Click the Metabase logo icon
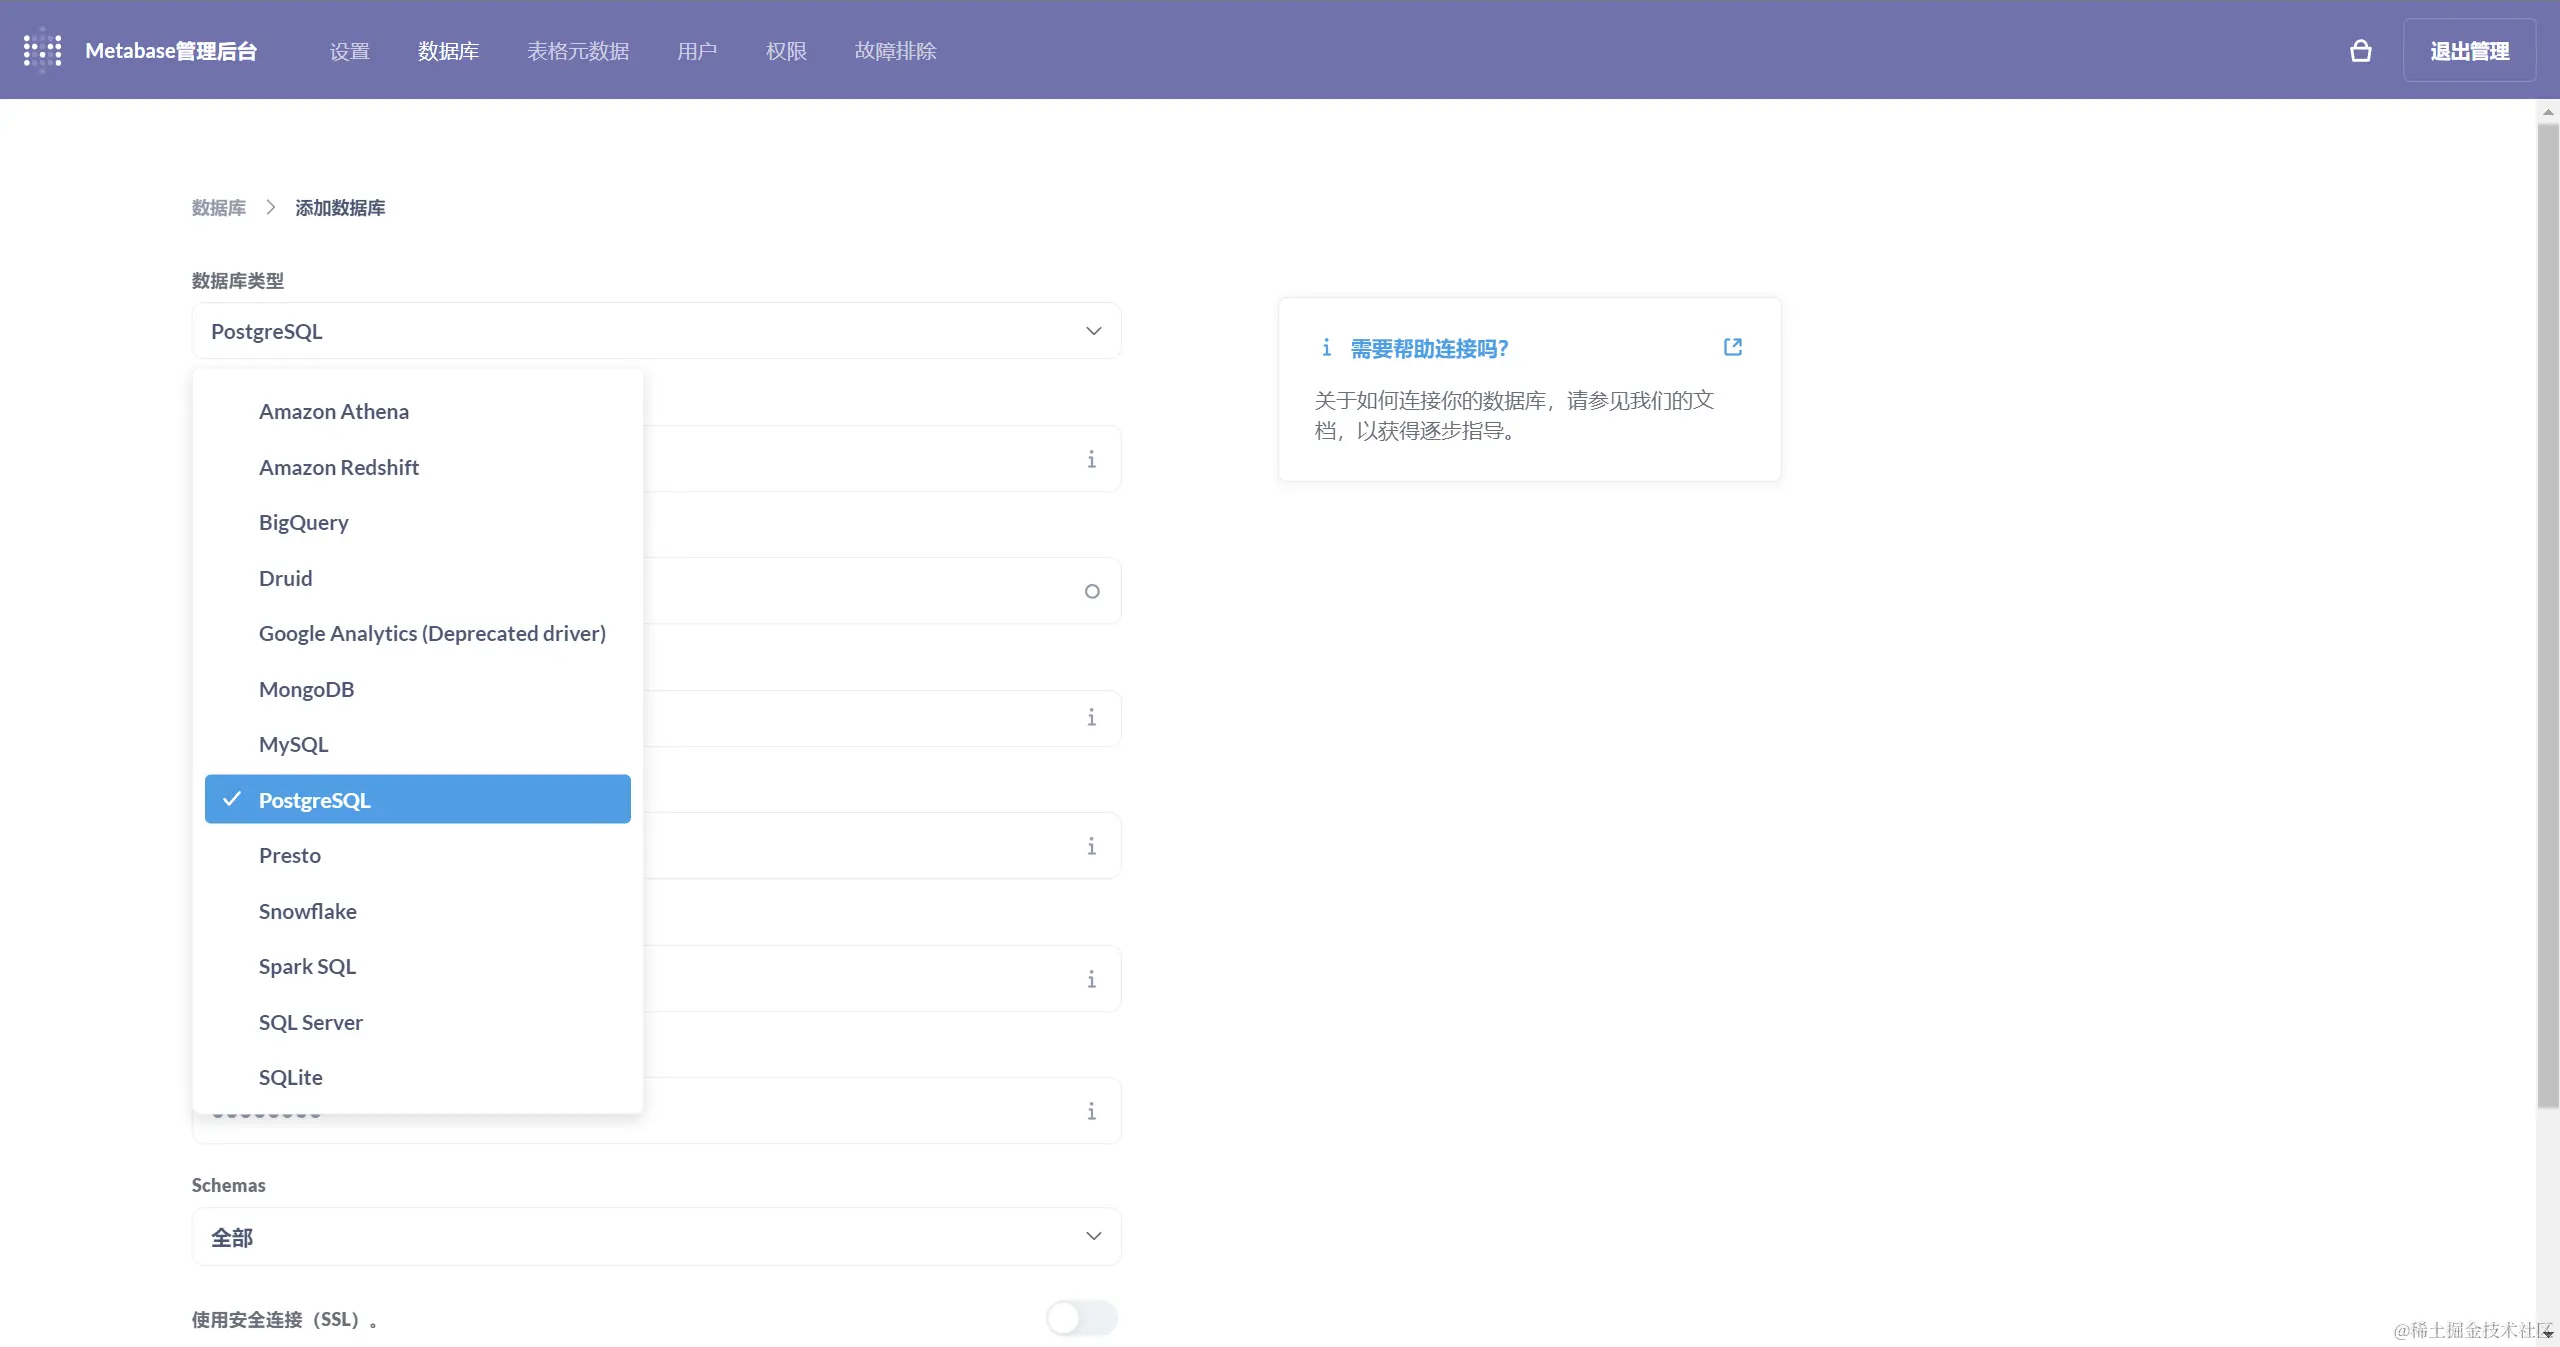The width and height of the screenshot is (2560, 1347). (x=42, y=50)
